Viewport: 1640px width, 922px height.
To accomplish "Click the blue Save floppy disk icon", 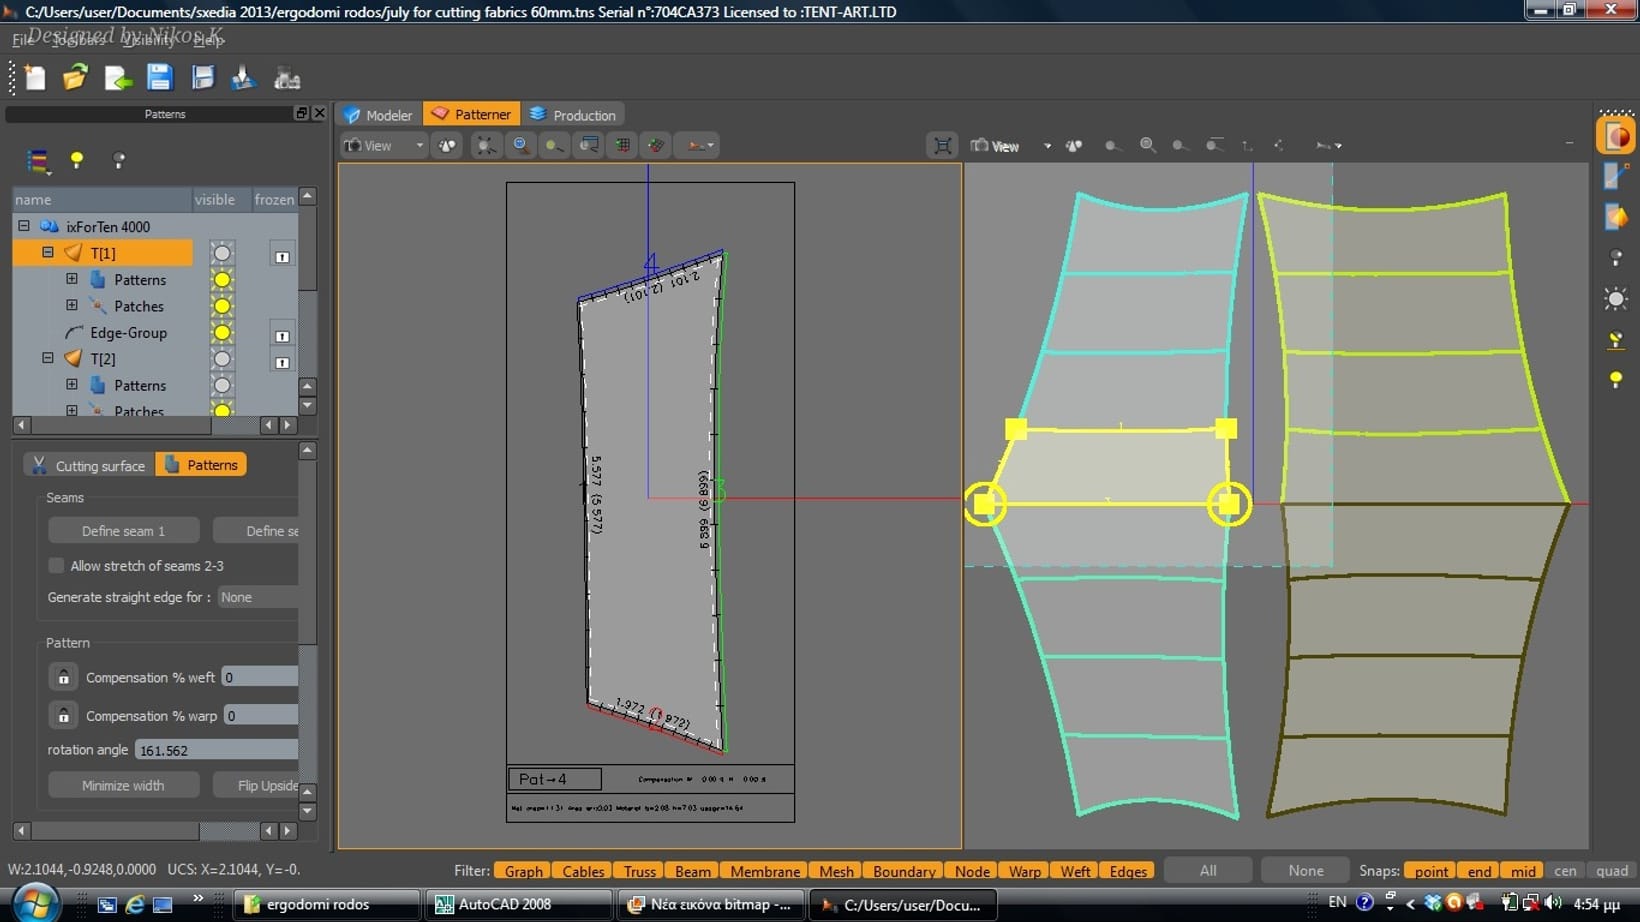I will tap(159, 78).
